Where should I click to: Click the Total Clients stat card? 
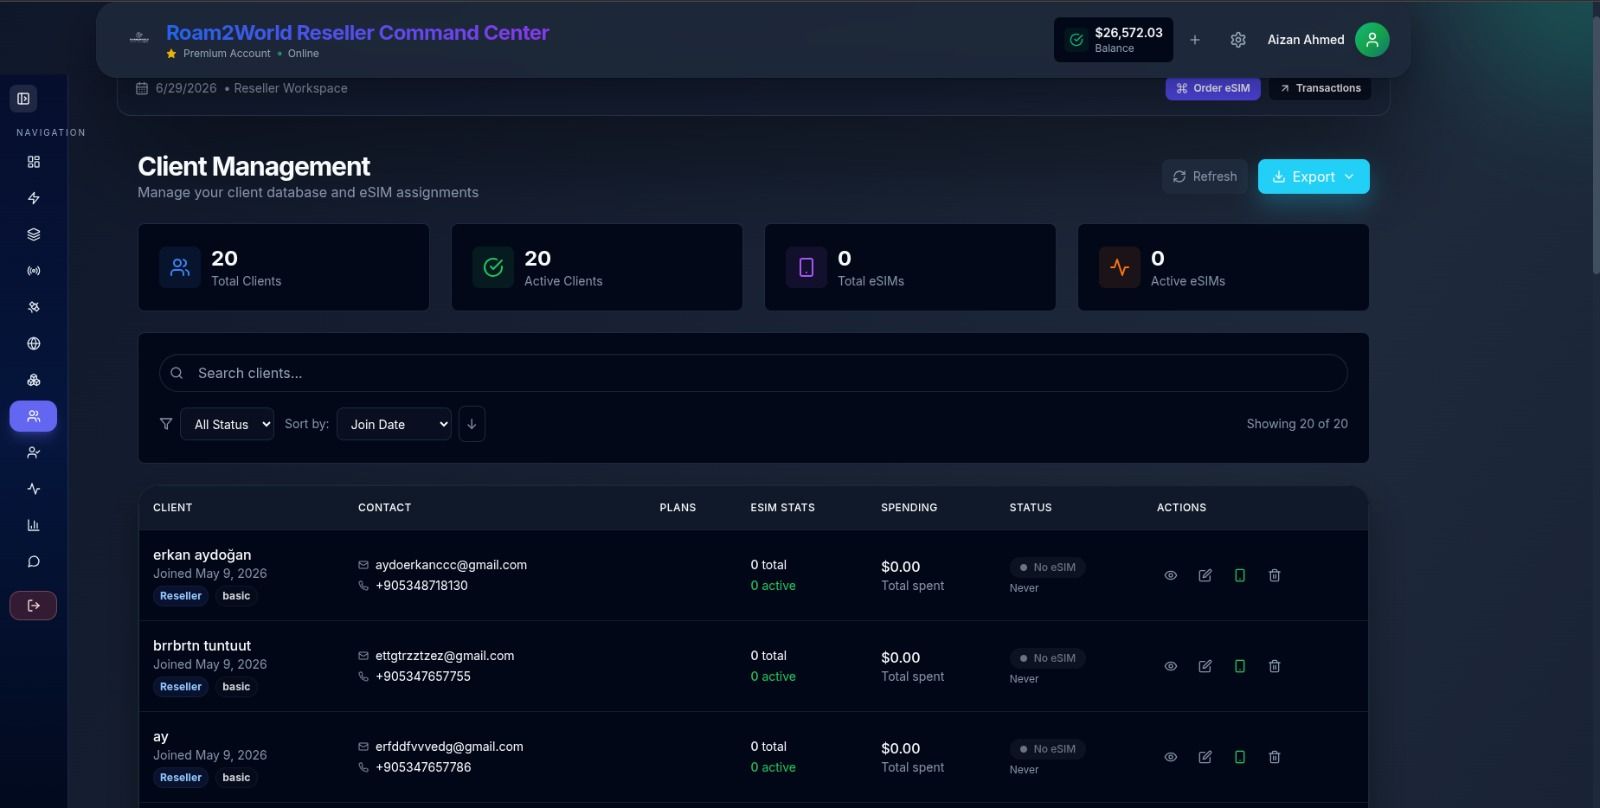click(x=284, y=267)
